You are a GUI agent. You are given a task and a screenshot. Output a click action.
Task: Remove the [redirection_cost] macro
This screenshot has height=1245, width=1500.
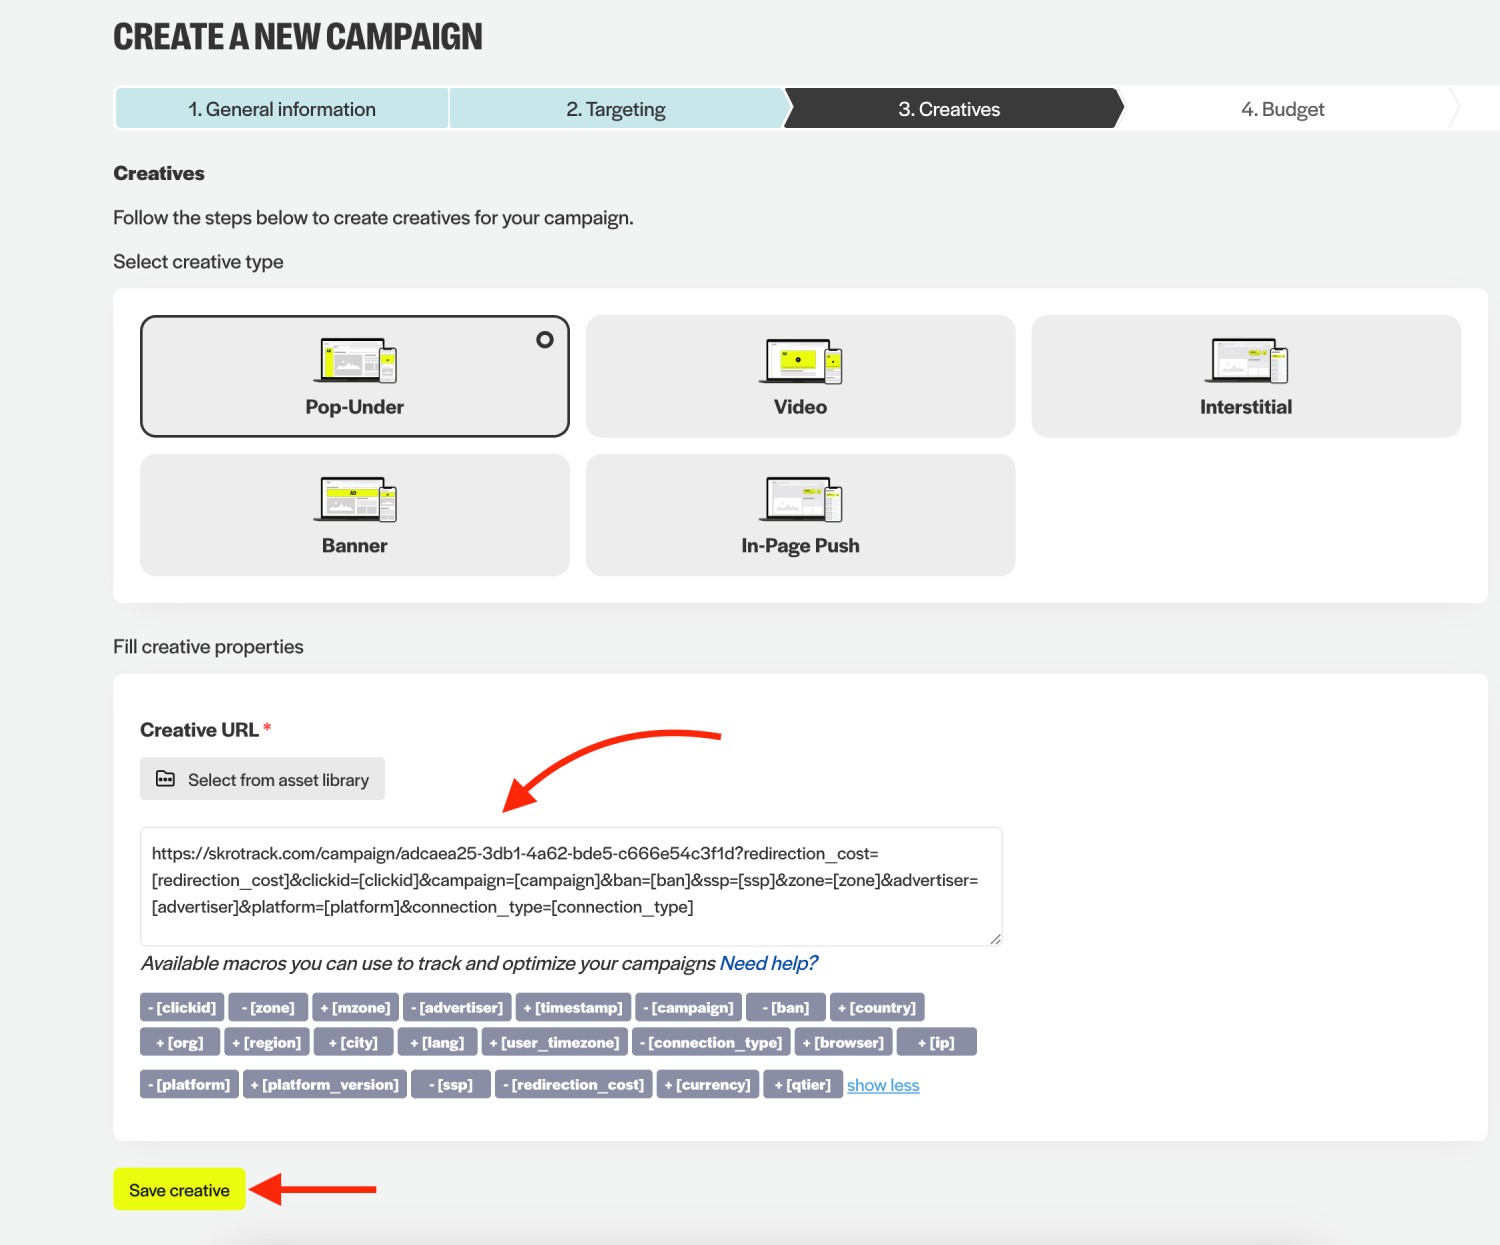[x=574, y=1084]
